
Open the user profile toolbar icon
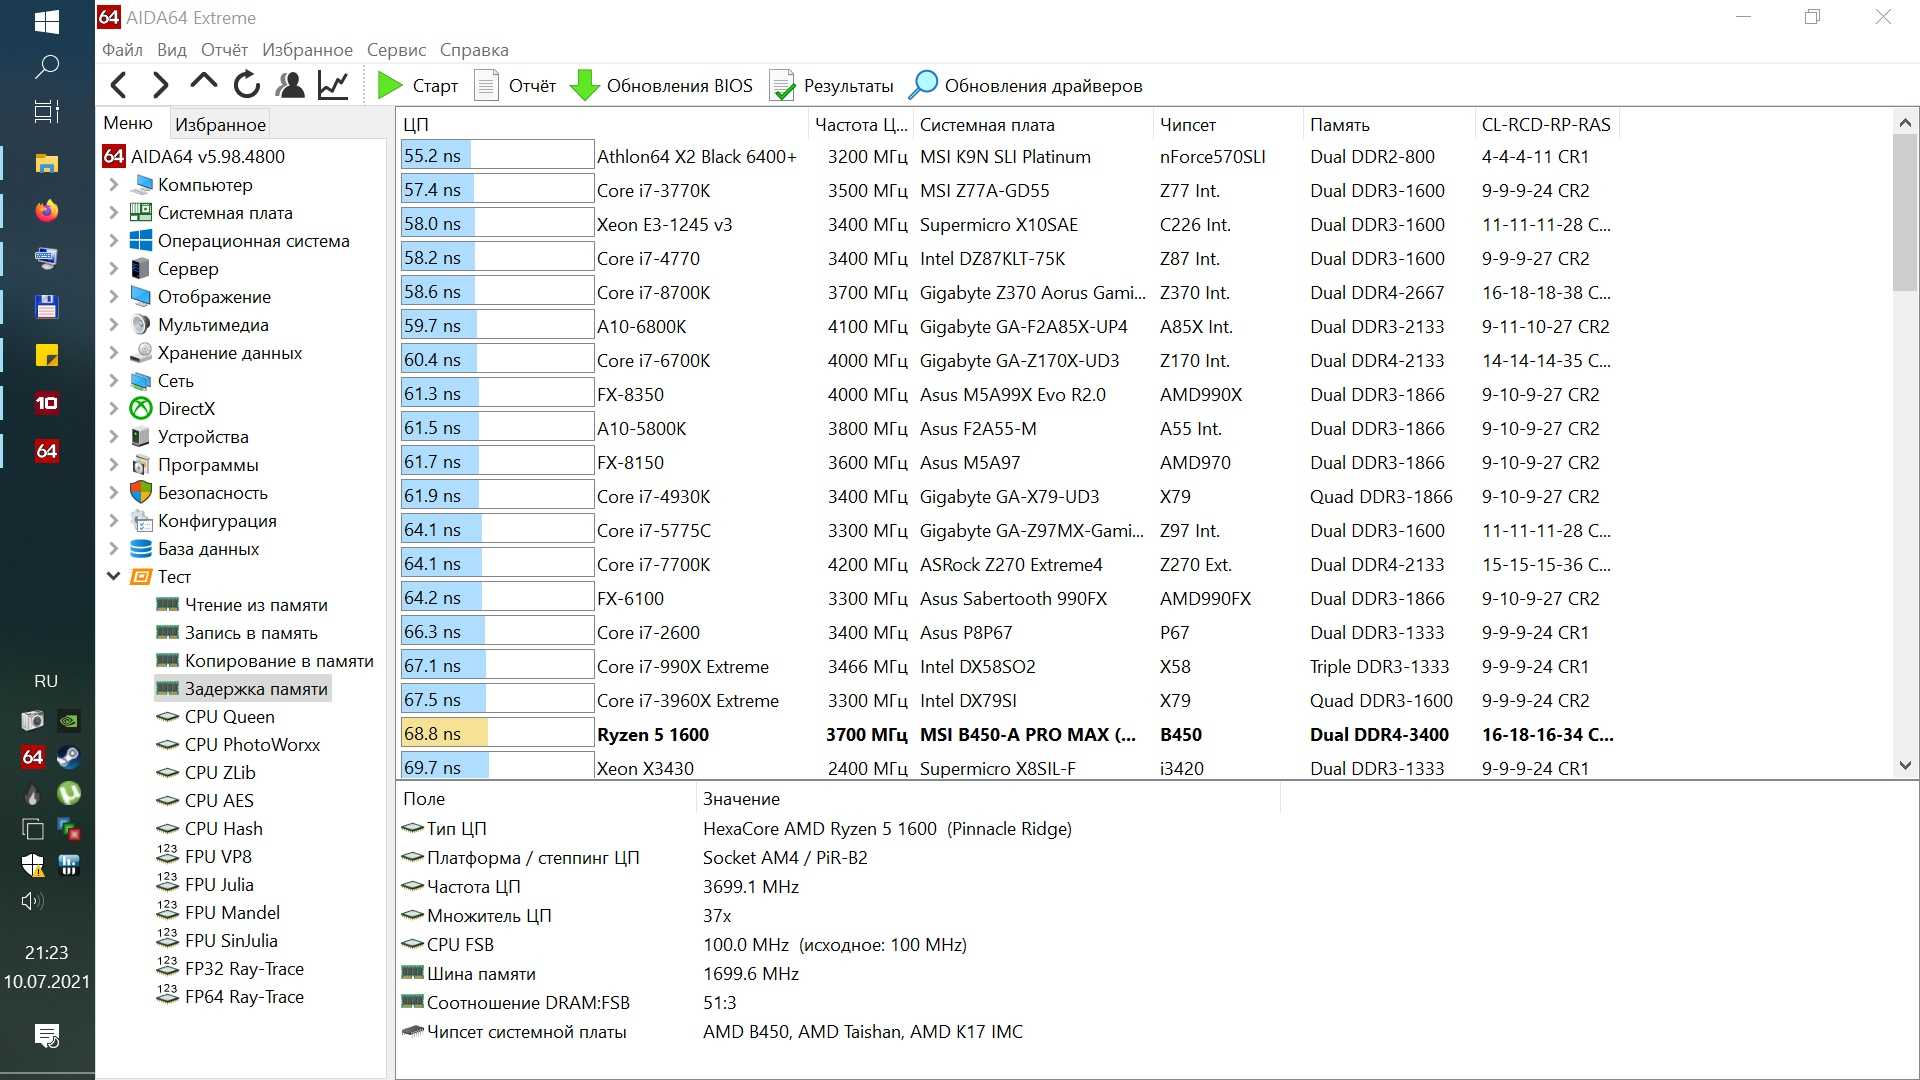[x=290, y=86]
